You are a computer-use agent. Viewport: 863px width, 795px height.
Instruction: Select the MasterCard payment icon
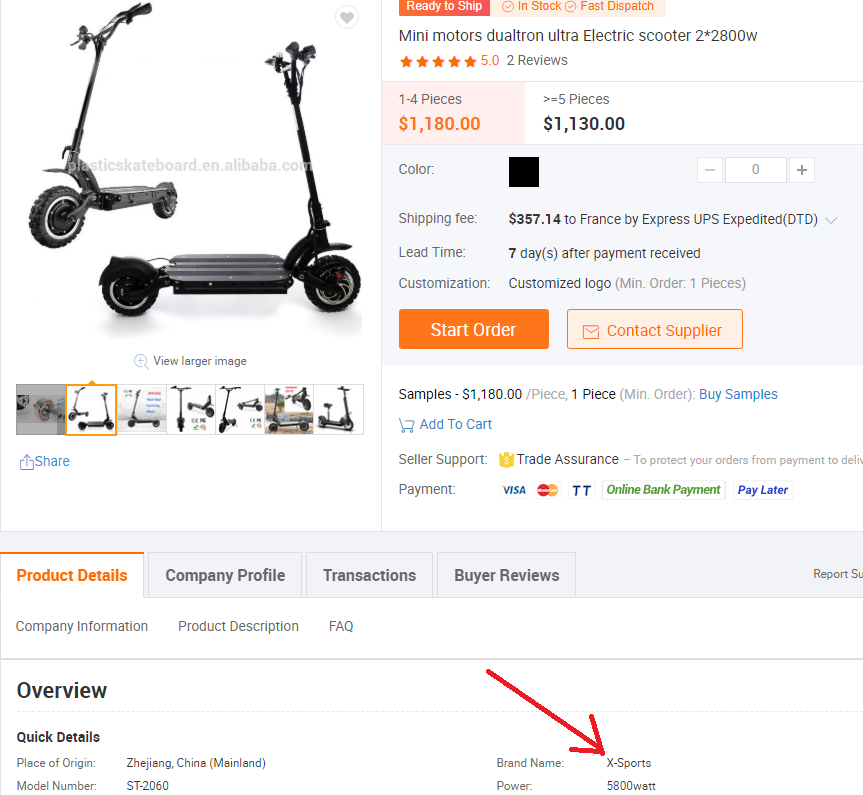pyautogui.click(x=547, y=490)
